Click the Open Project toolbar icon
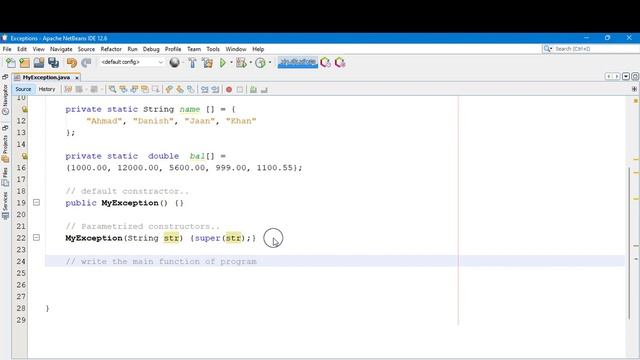This screenshot has width=640, height=360. point(39,62)
